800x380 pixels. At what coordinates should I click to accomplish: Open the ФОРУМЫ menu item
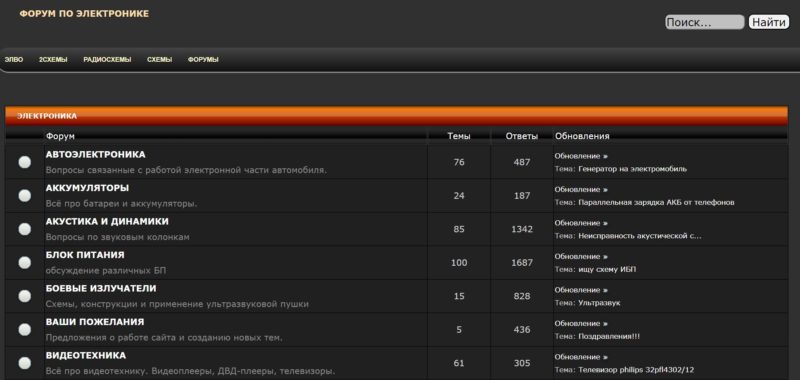pyautogui.click(x=203, y=60)
